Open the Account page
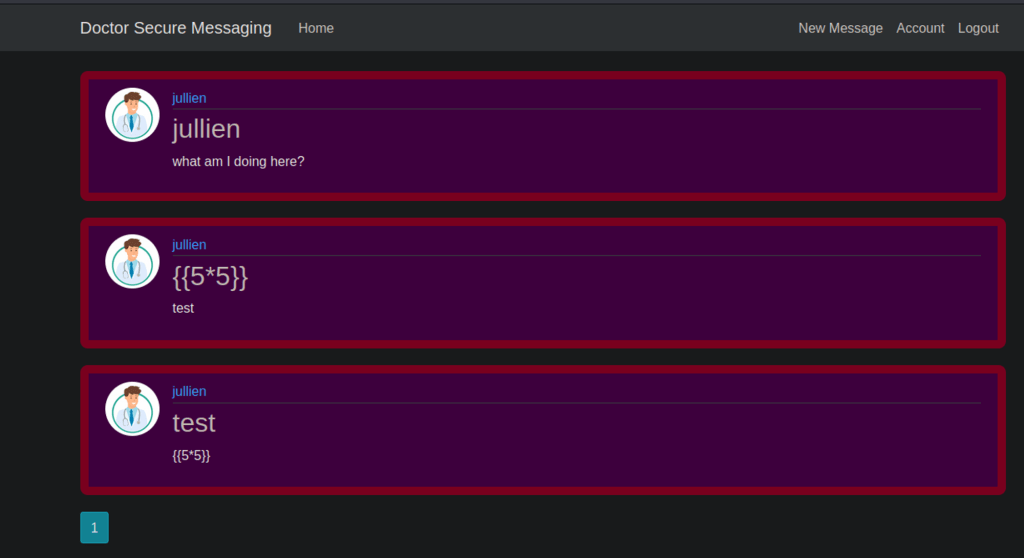The image size is (1024, 558). [x=920, y=28]
